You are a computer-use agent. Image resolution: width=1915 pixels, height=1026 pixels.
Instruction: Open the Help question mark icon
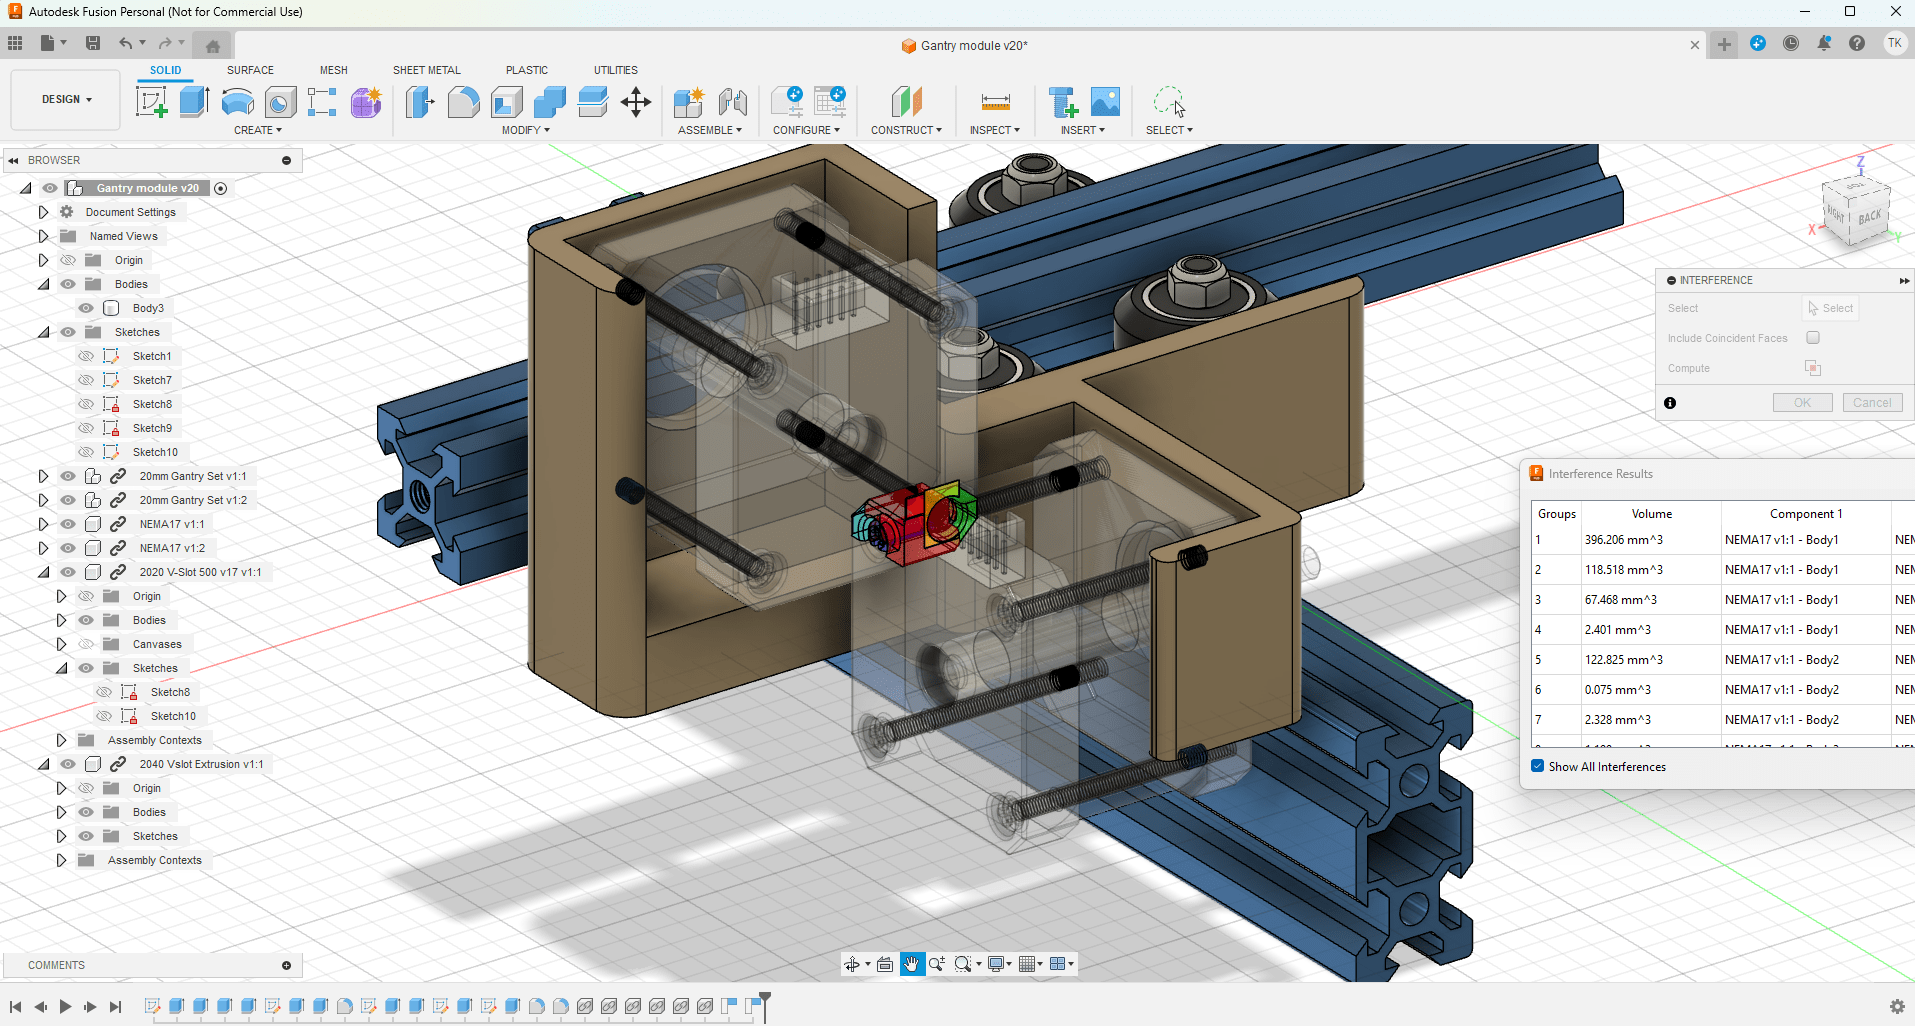[x=1857, y=43]
